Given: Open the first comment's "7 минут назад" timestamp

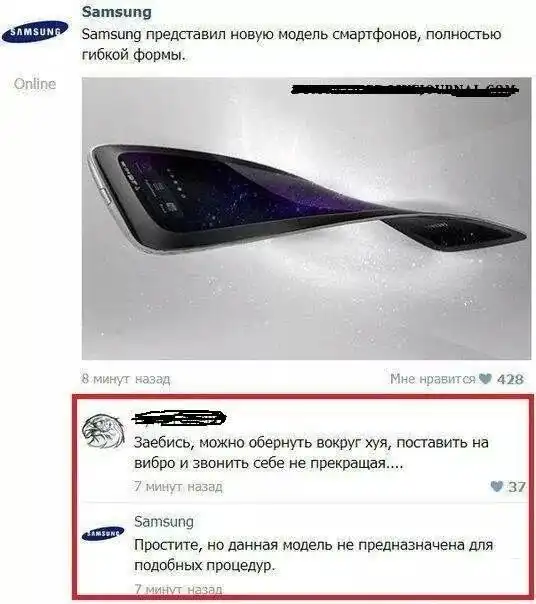Looking at the screenshot, I should click(x=178, y=487).
